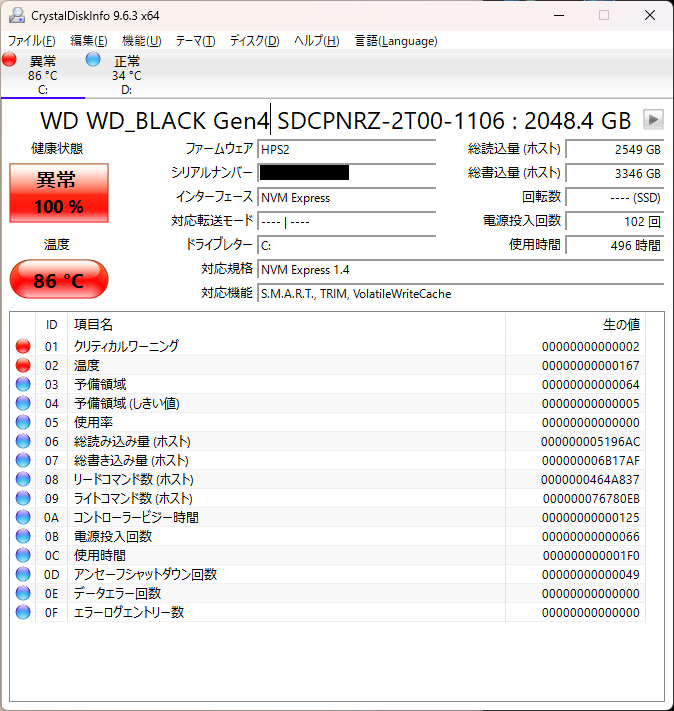Open the ディスク(D) menu

coord(254,41)
